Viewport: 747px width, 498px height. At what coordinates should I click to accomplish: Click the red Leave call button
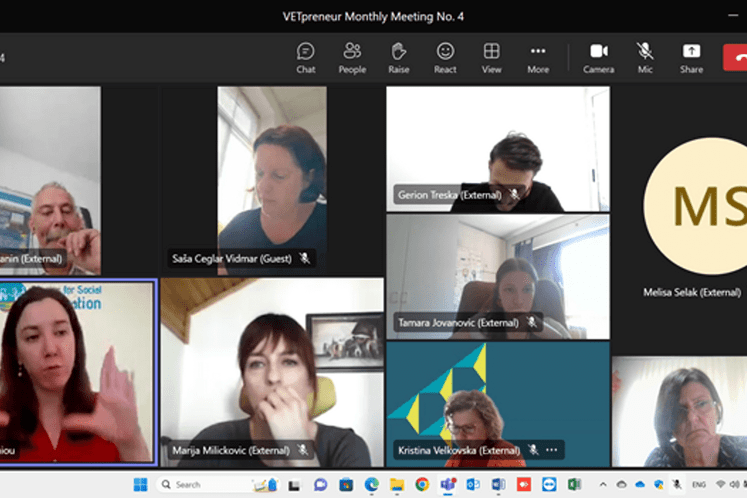[735, 57]
